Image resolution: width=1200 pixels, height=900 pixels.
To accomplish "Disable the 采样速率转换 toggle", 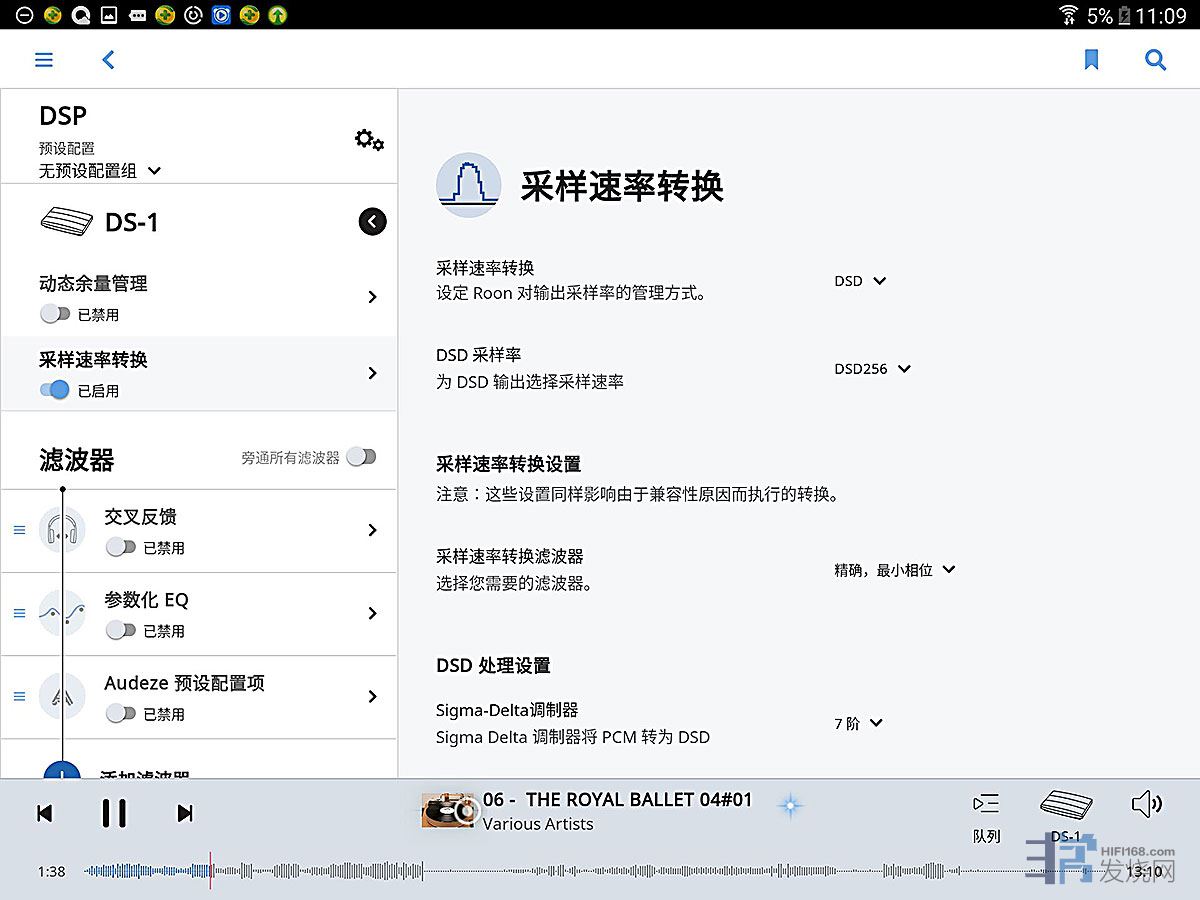I will [55, 390].
